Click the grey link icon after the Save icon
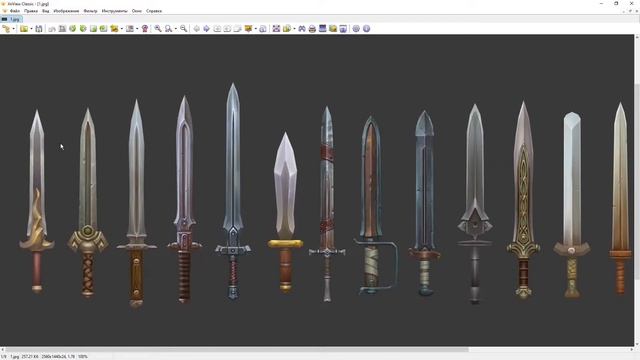 coord(52,29)
